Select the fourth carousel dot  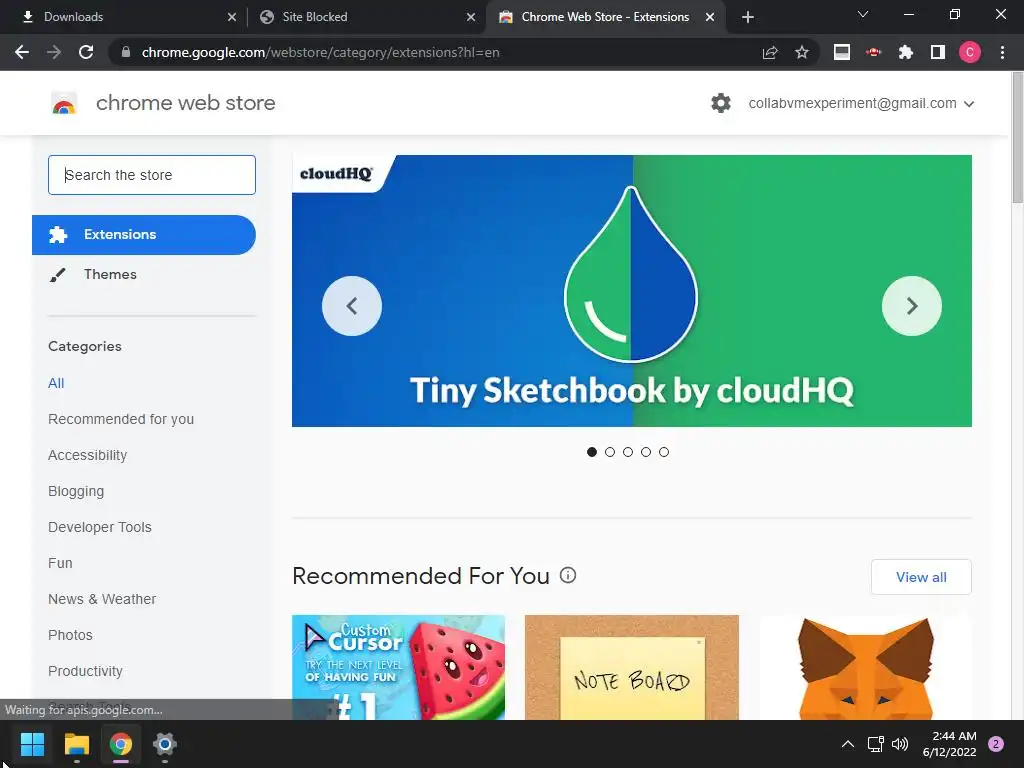pos(646,452)
